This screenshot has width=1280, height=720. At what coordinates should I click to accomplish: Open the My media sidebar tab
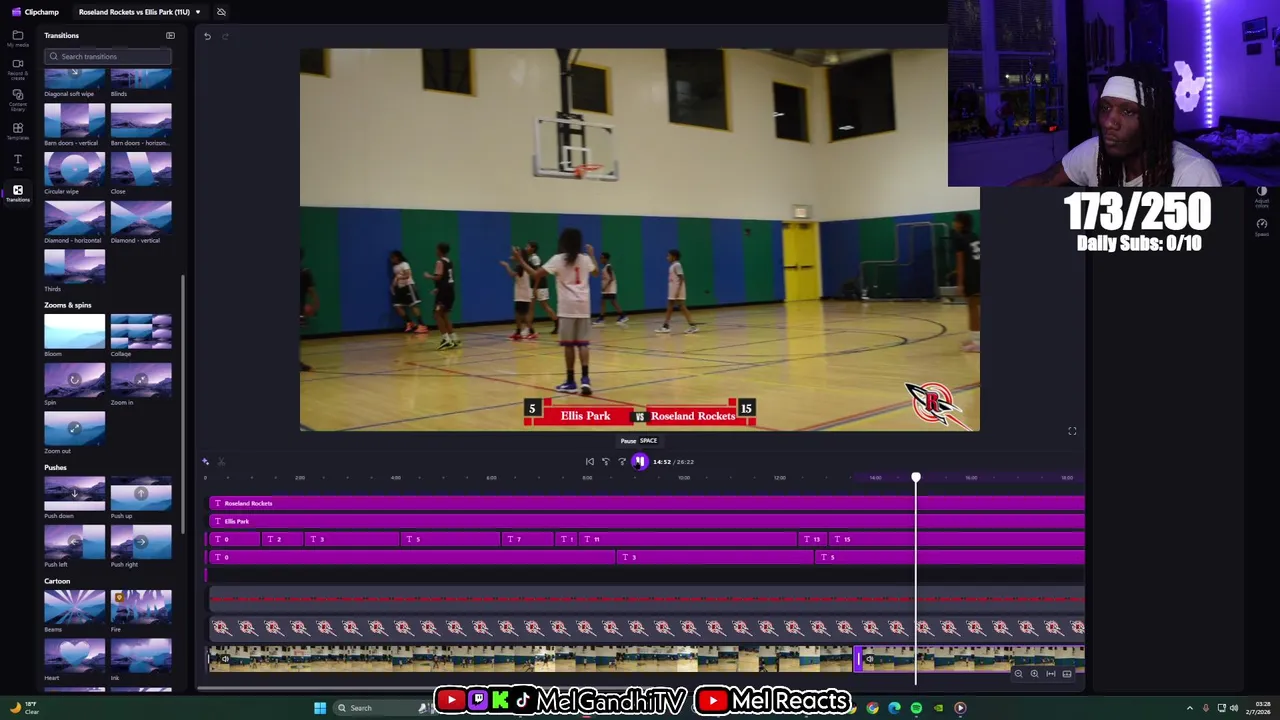coord(17,38)
